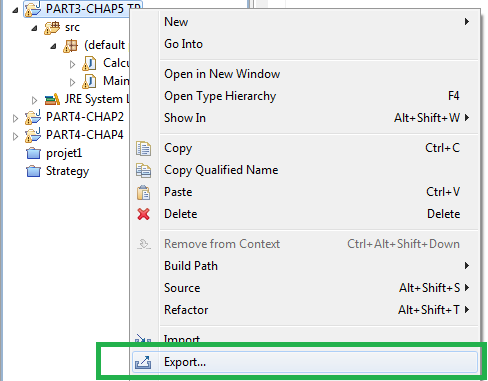The width and height of the screenshot is (488, 381).
Task: Click the src source folder icon
Action: pyautogui.click(x=52, y=27)
